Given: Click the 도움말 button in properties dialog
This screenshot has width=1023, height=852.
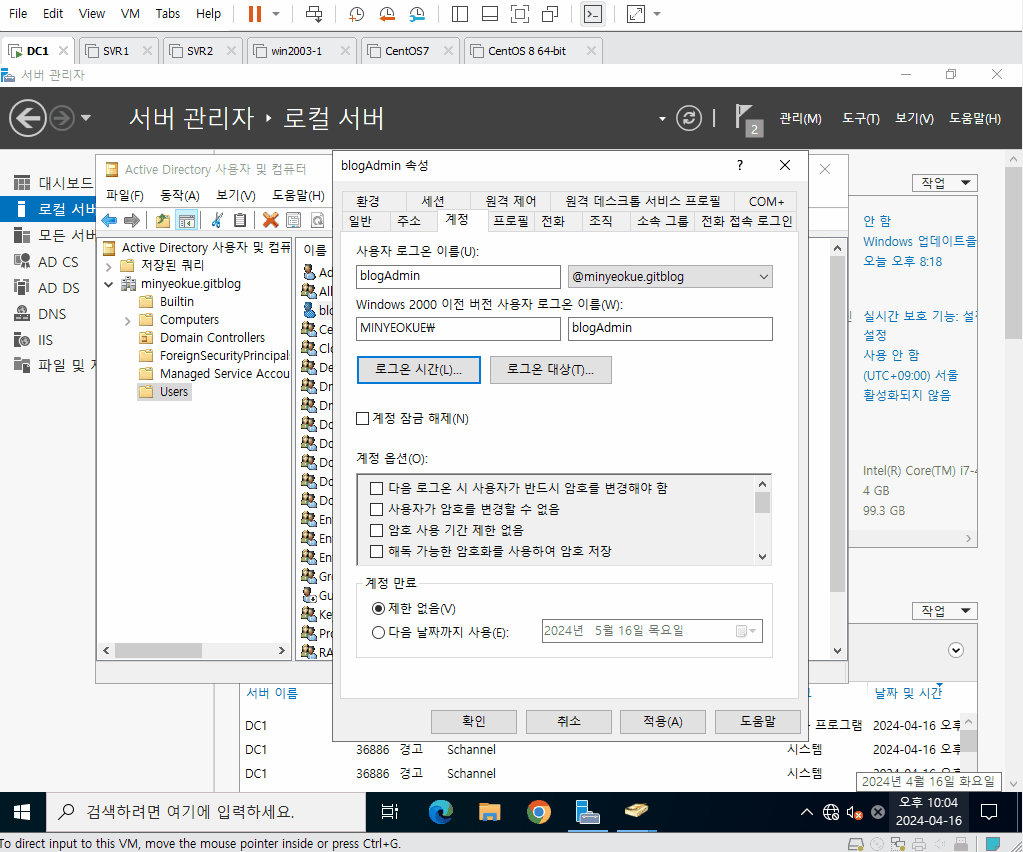Looking at the screenshot, I should 758,722.
